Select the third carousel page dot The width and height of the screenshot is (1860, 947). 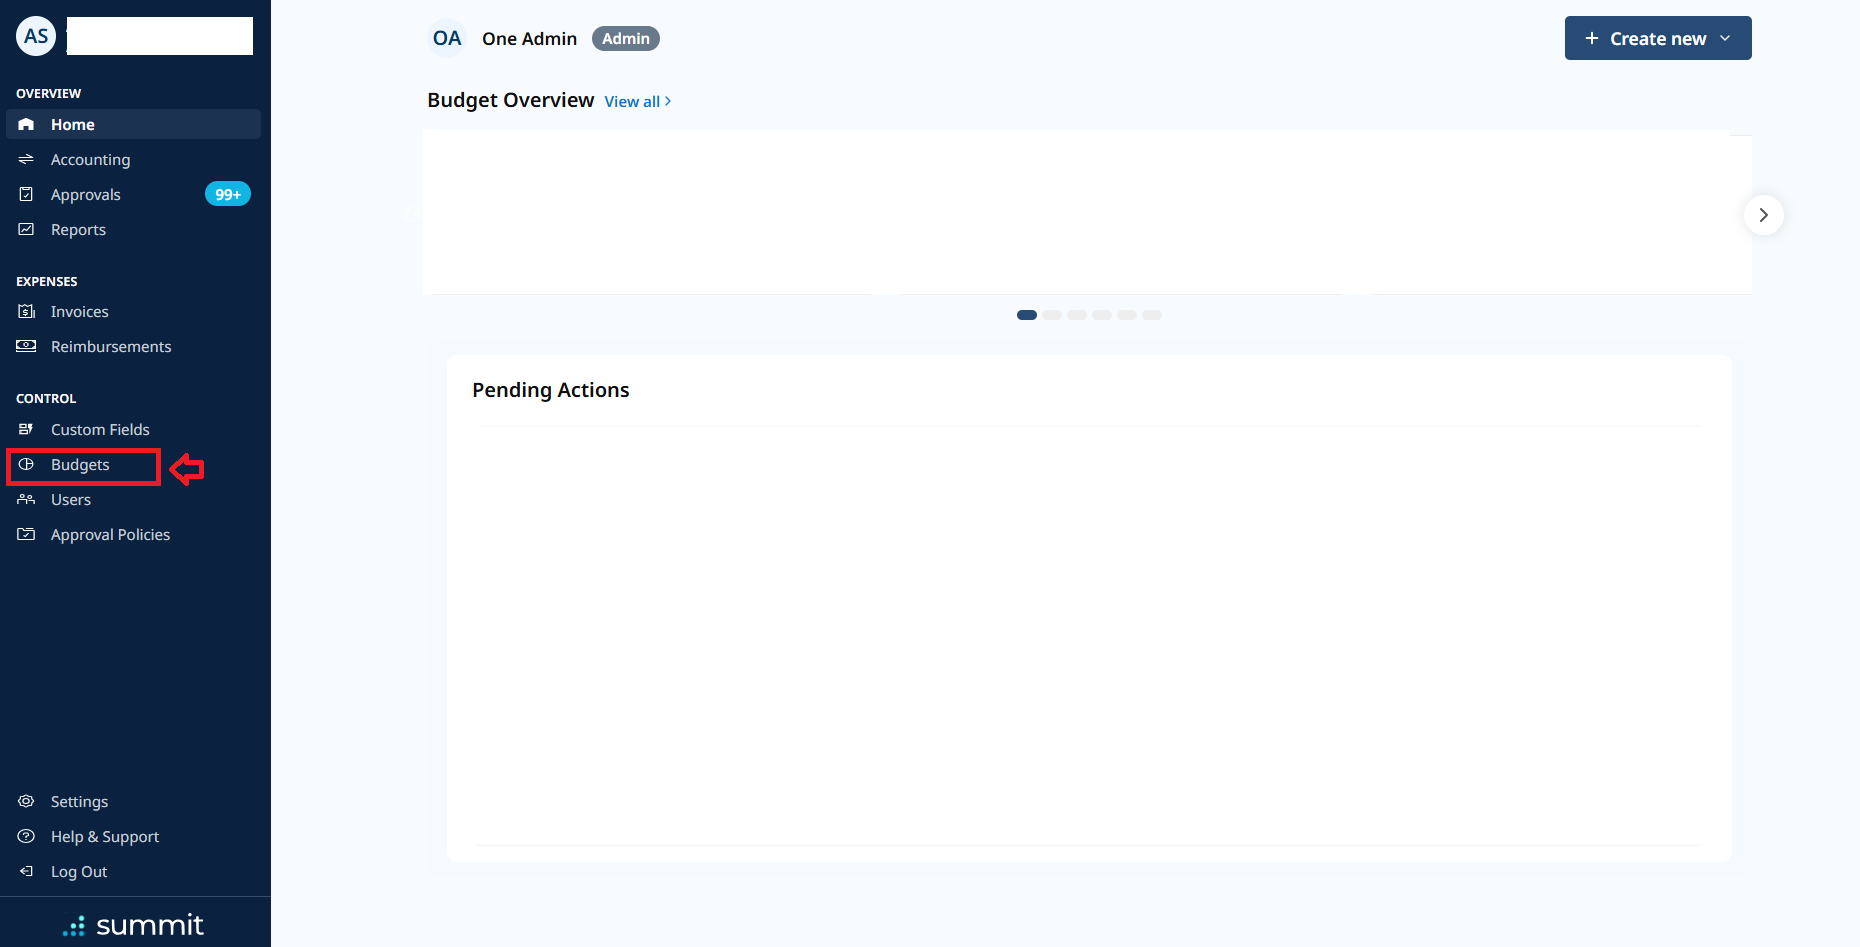click(1077, 315)
